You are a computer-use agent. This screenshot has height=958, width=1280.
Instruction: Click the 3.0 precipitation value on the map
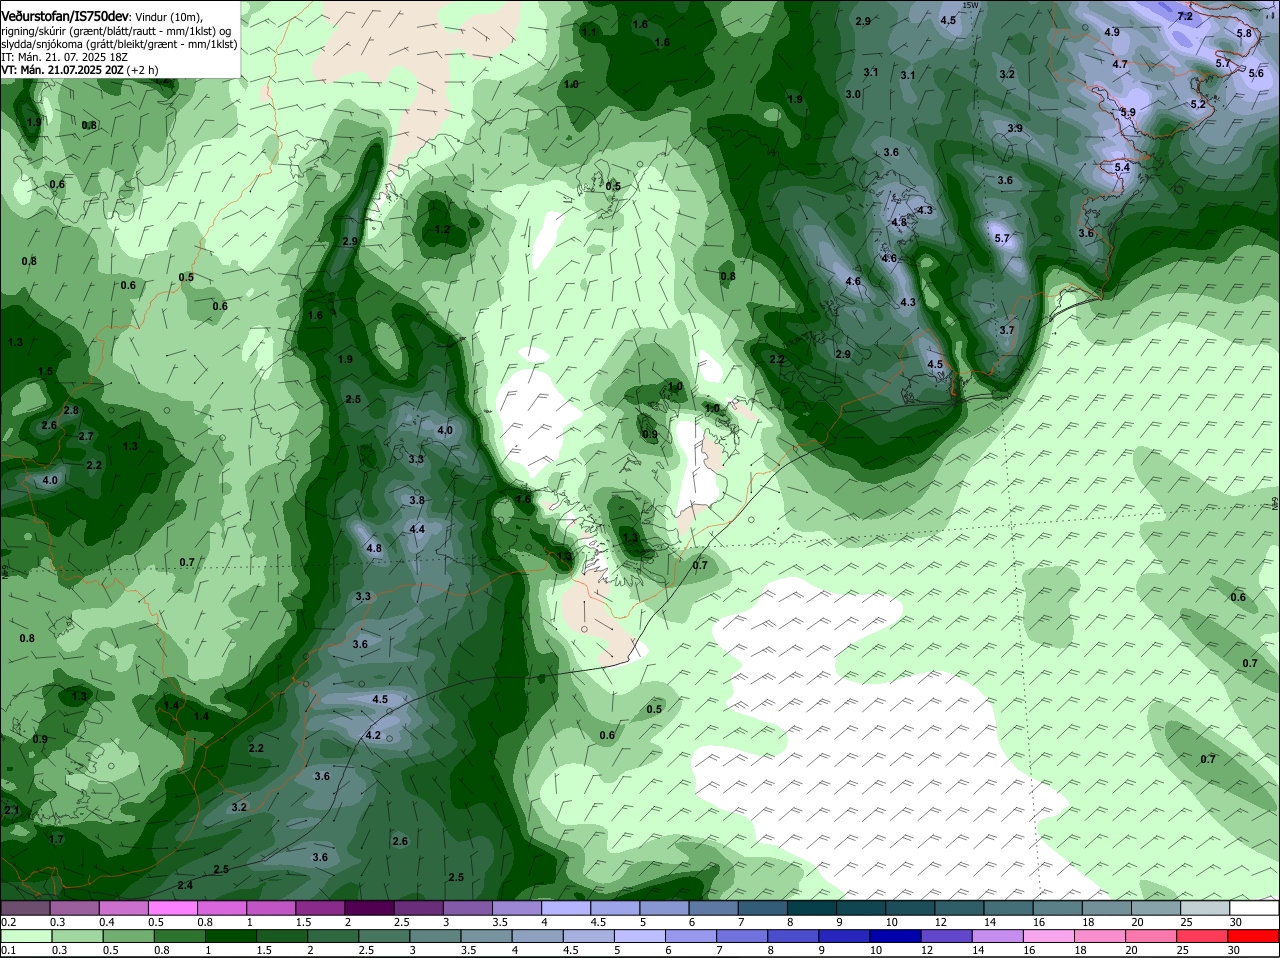(x=853, y=94)
